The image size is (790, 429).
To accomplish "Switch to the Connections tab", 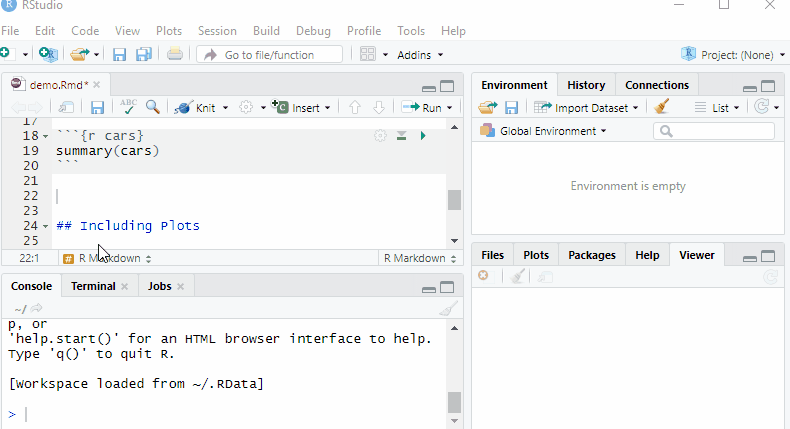I will (x=656, y=85).
